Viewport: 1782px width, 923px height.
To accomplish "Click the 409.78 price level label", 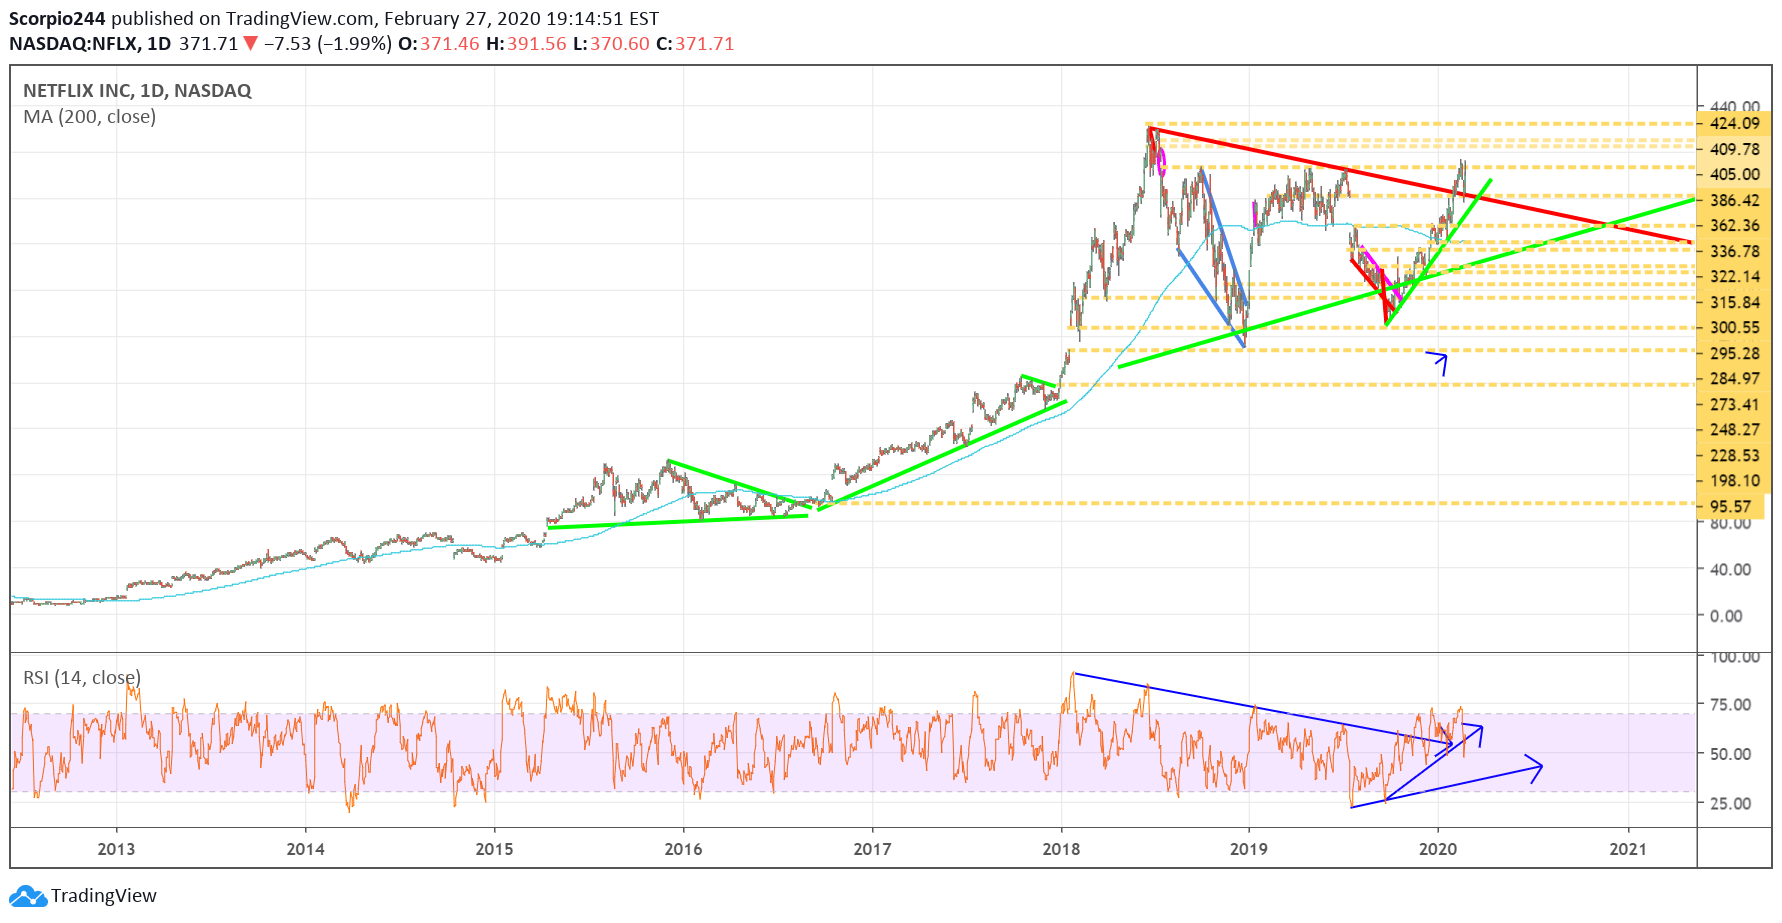I will (1735, 149).
